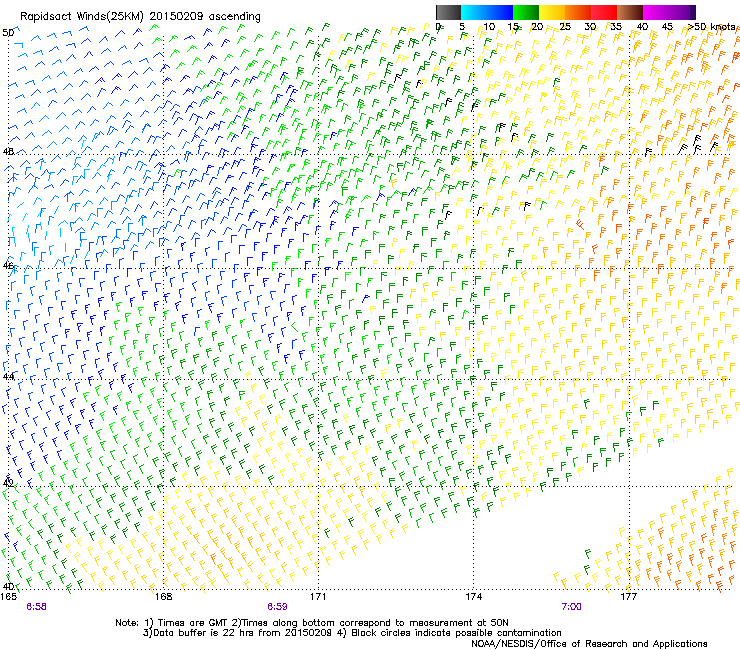The height and width of the screenshot is (650, 740).
Task: Click the 'Times are GMT' note line
Action: tap(312, 623)
